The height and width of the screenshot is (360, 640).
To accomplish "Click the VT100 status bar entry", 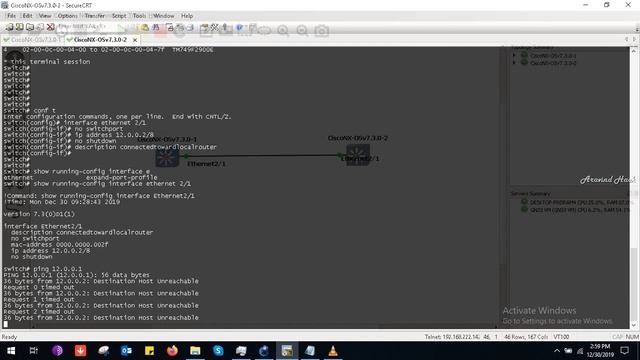I will point(561,337).
